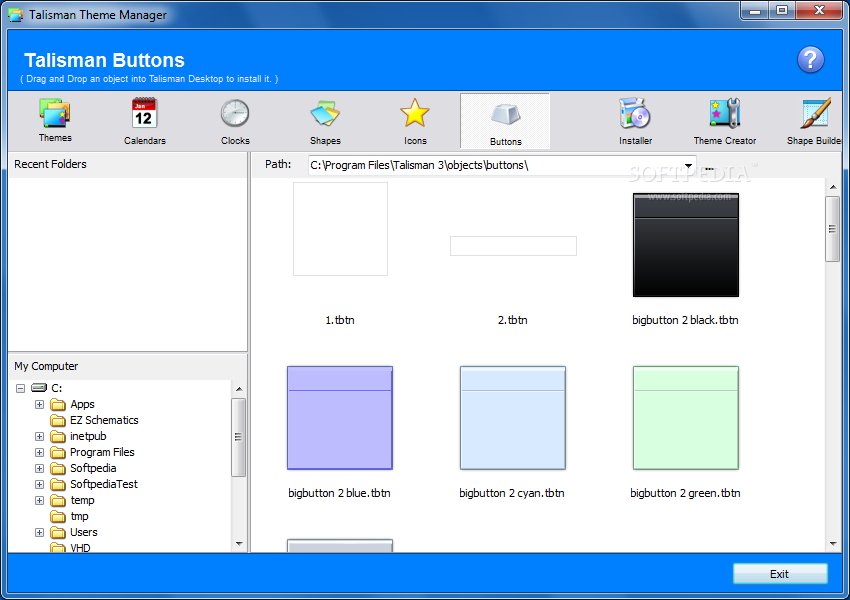Click the browse (...) button next to Path

709,167
